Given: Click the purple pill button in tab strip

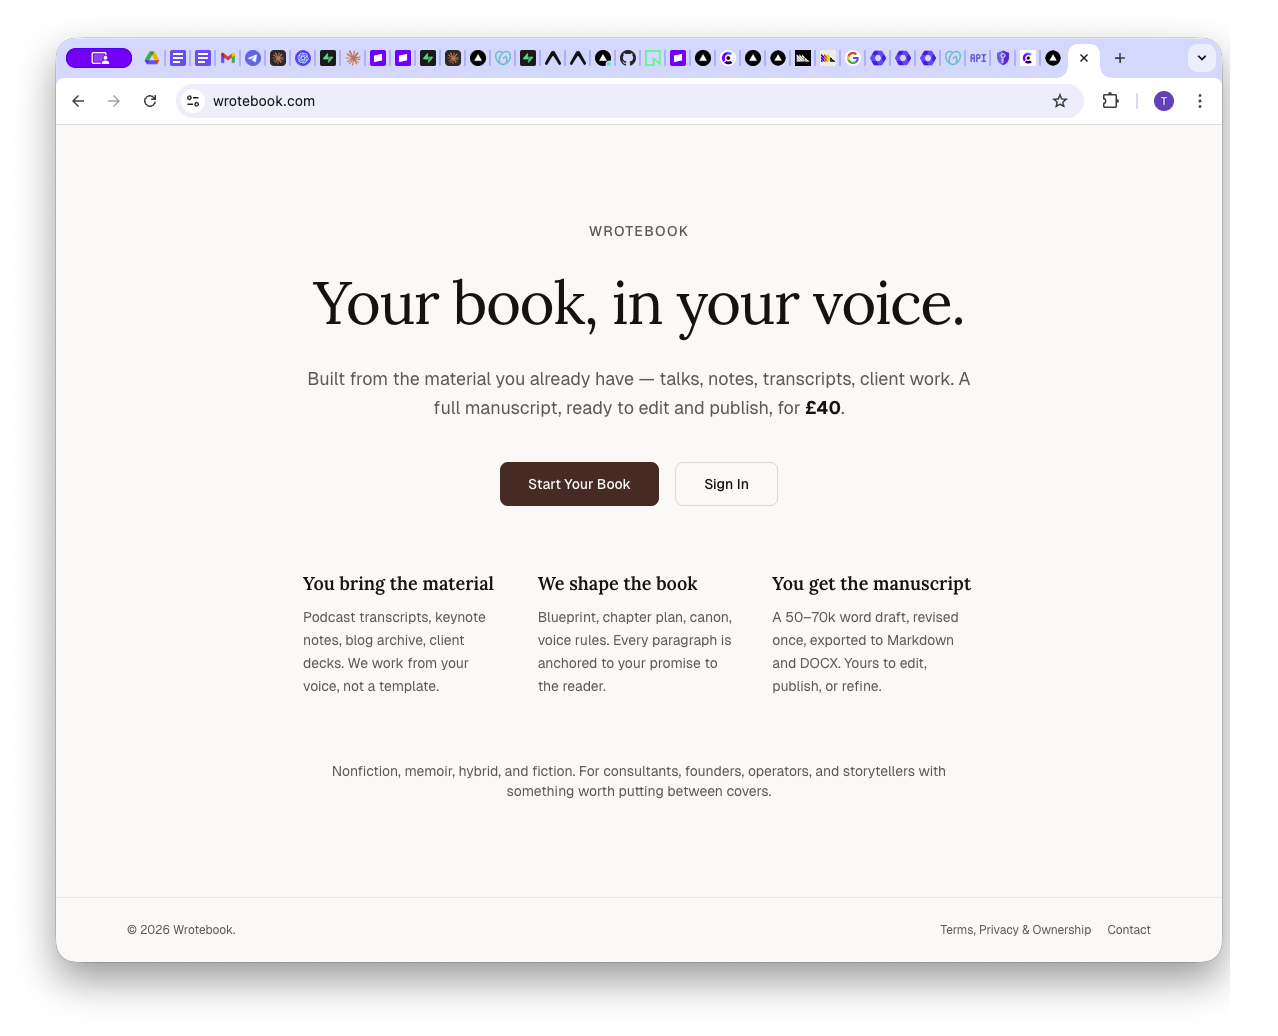Looking at the screenshot, I should point(99,58).
